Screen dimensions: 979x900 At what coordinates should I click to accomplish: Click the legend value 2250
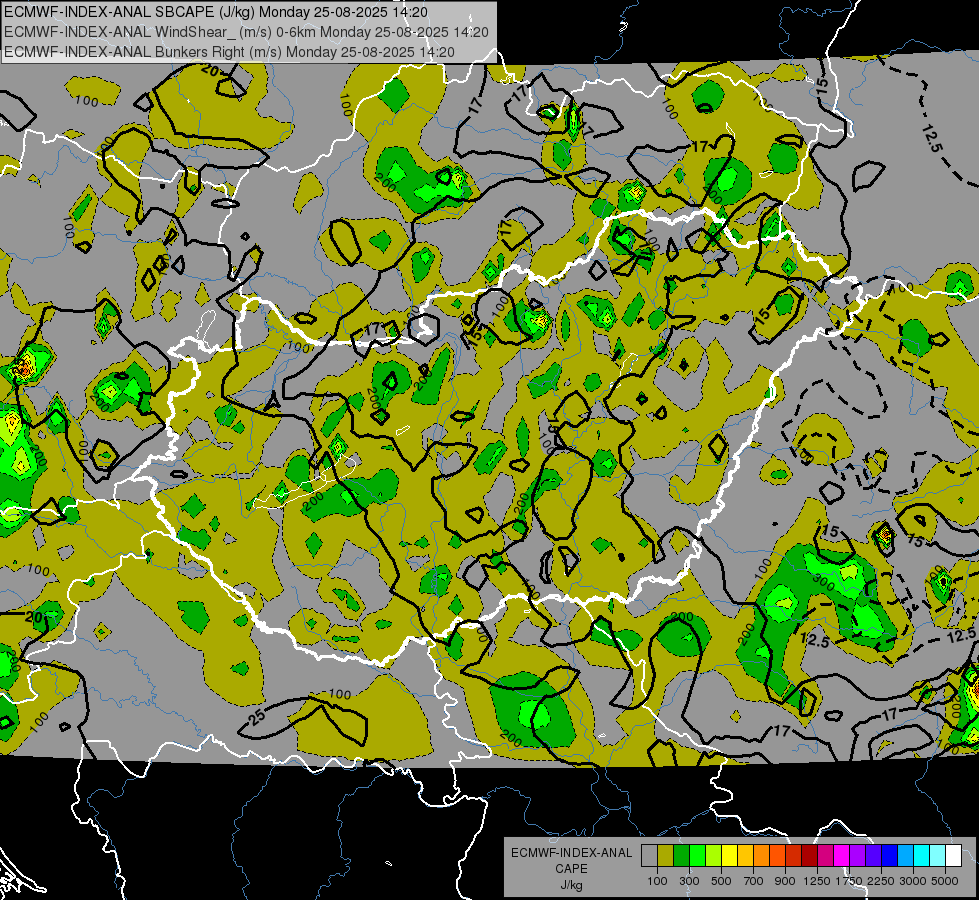(x=882, y=881)
